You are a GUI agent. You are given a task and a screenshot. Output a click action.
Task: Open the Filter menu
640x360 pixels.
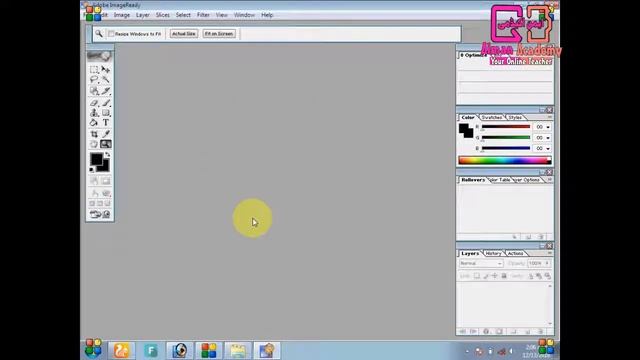tap(203, 15)
